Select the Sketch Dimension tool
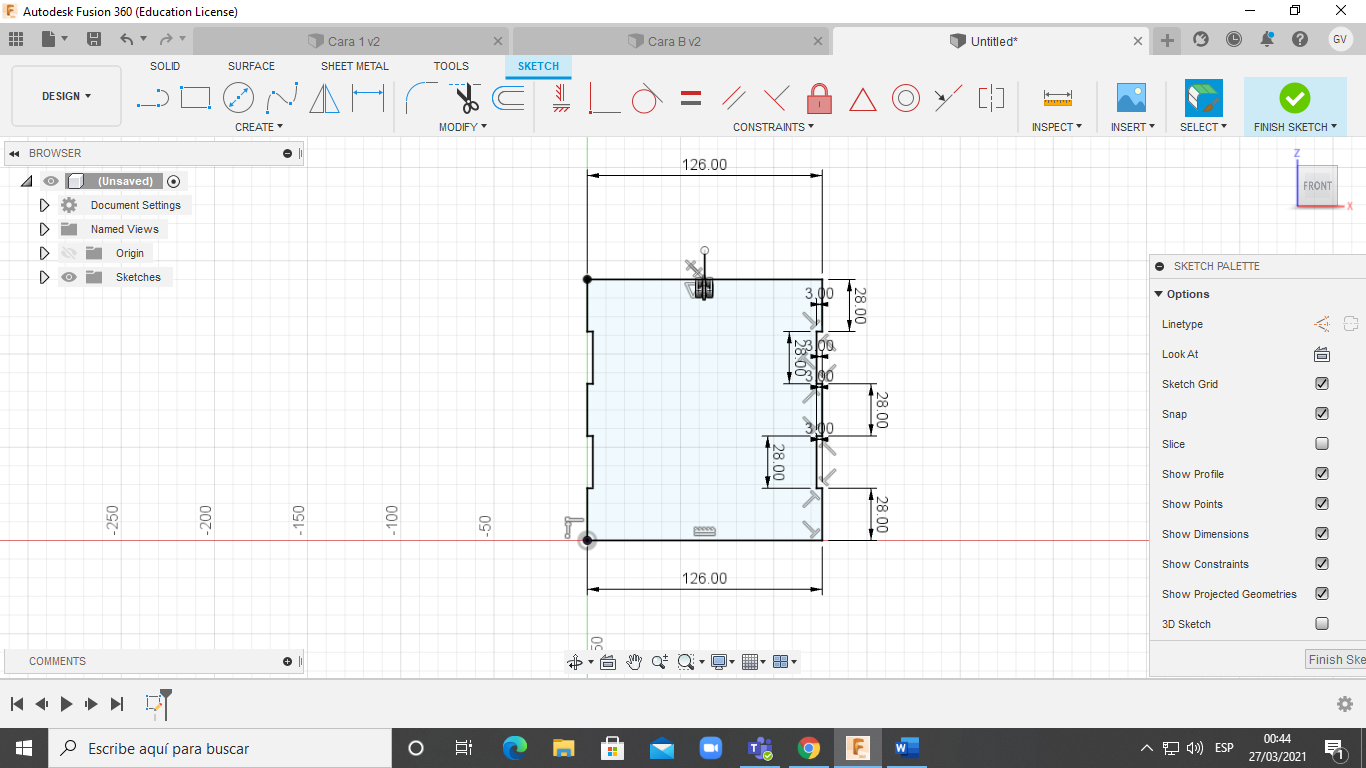 [368, 98]
